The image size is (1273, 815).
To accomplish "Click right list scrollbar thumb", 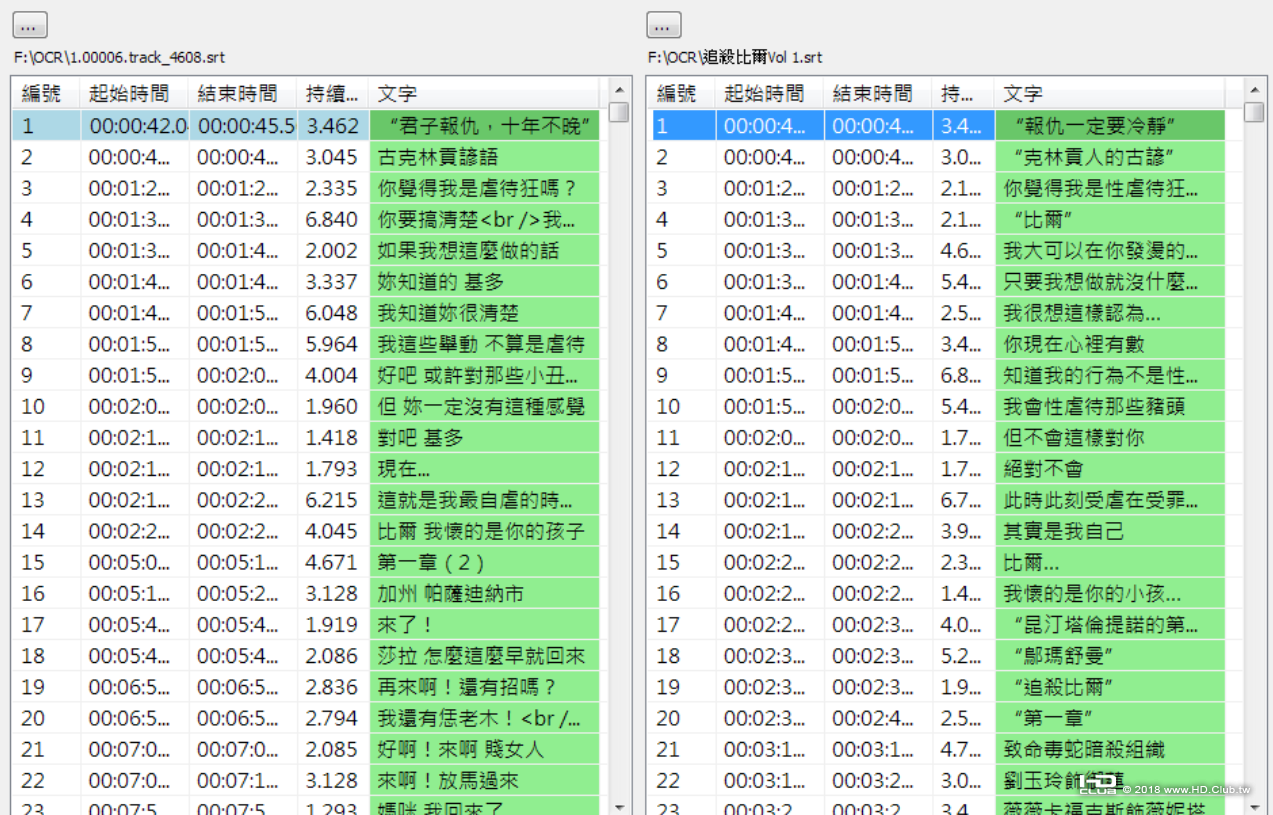I will pyautogui.click(x=1254, y=112).
